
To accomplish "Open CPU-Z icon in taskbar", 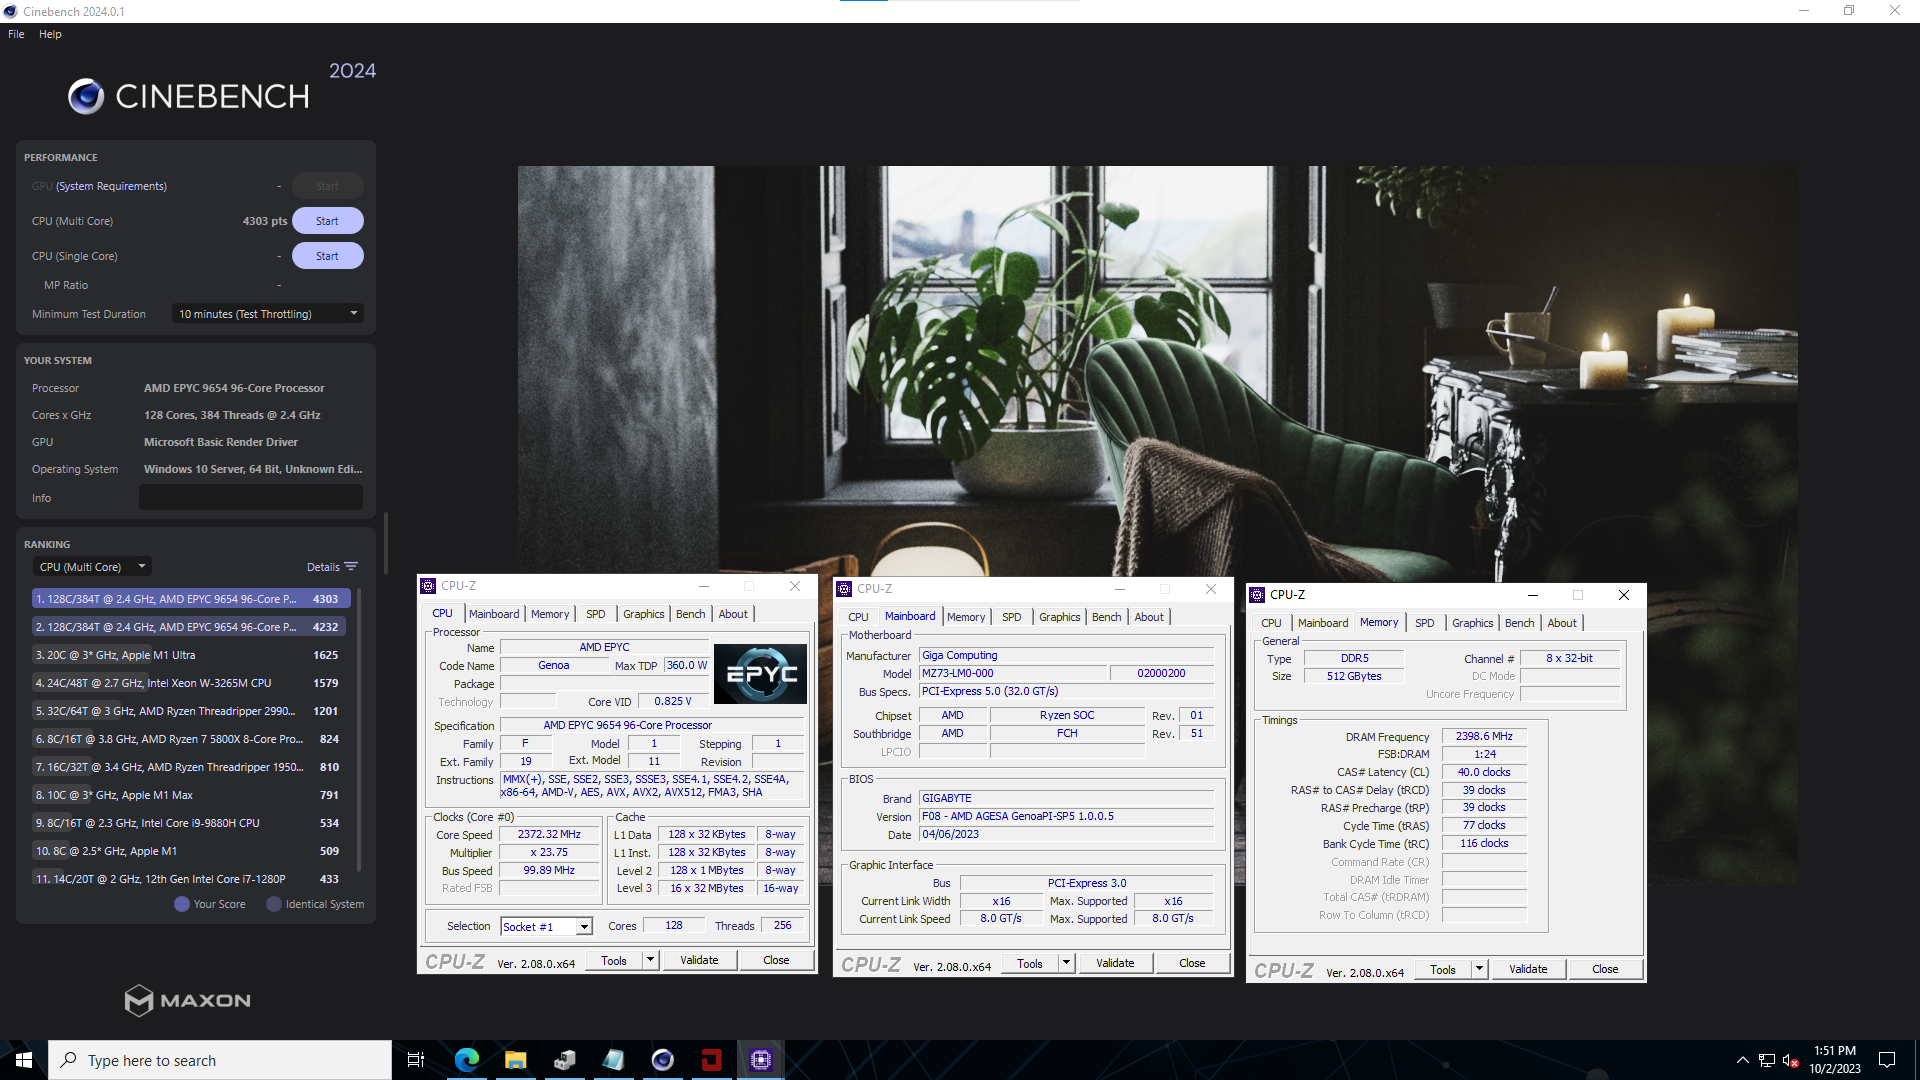I will [760, 1060].
